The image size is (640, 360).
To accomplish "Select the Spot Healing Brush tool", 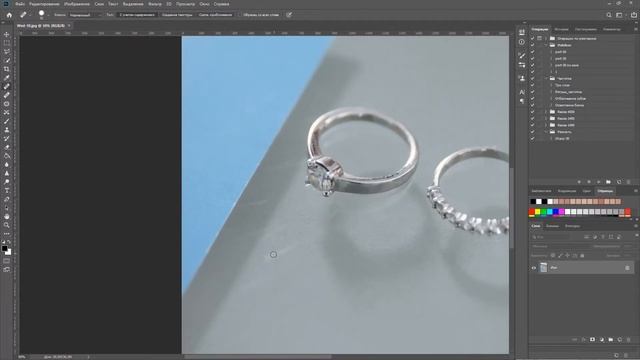I will pos(7,86).
